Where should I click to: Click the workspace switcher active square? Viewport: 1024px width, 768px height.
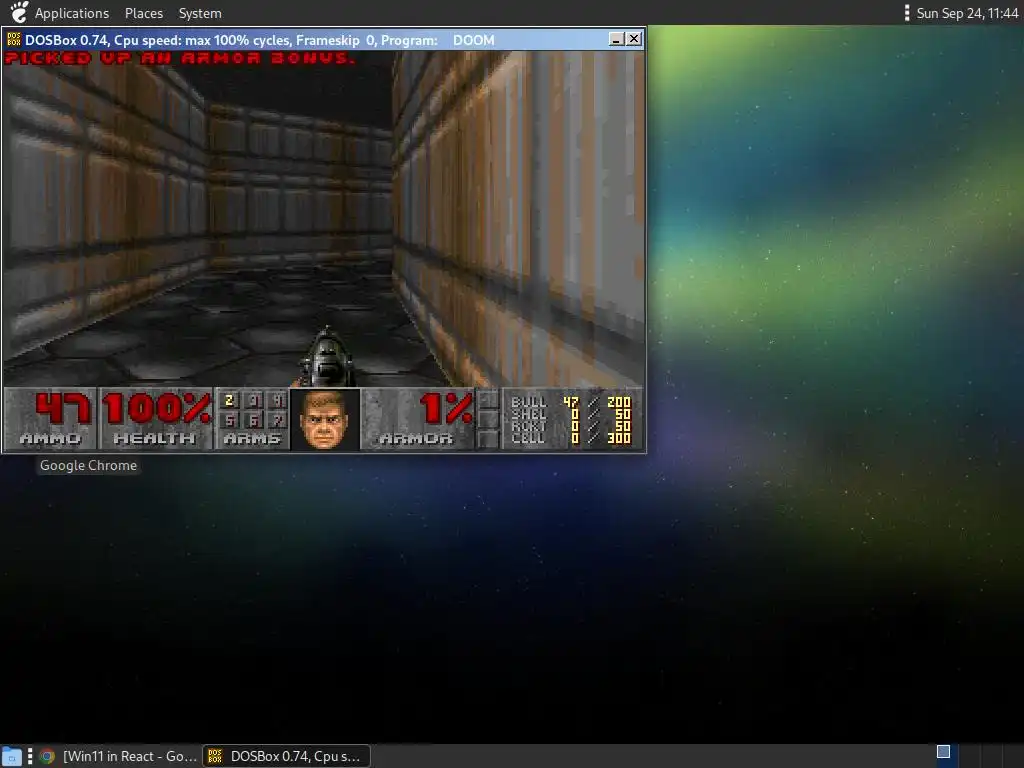[x=943, y=752]
